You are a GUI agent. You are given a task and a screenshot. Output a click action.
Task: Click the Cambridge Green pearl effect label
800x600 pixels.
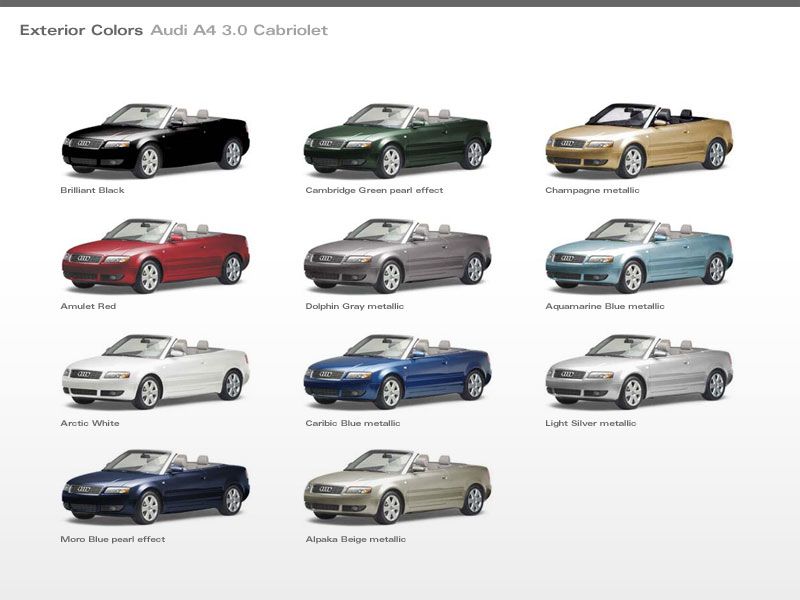(374, 190)
